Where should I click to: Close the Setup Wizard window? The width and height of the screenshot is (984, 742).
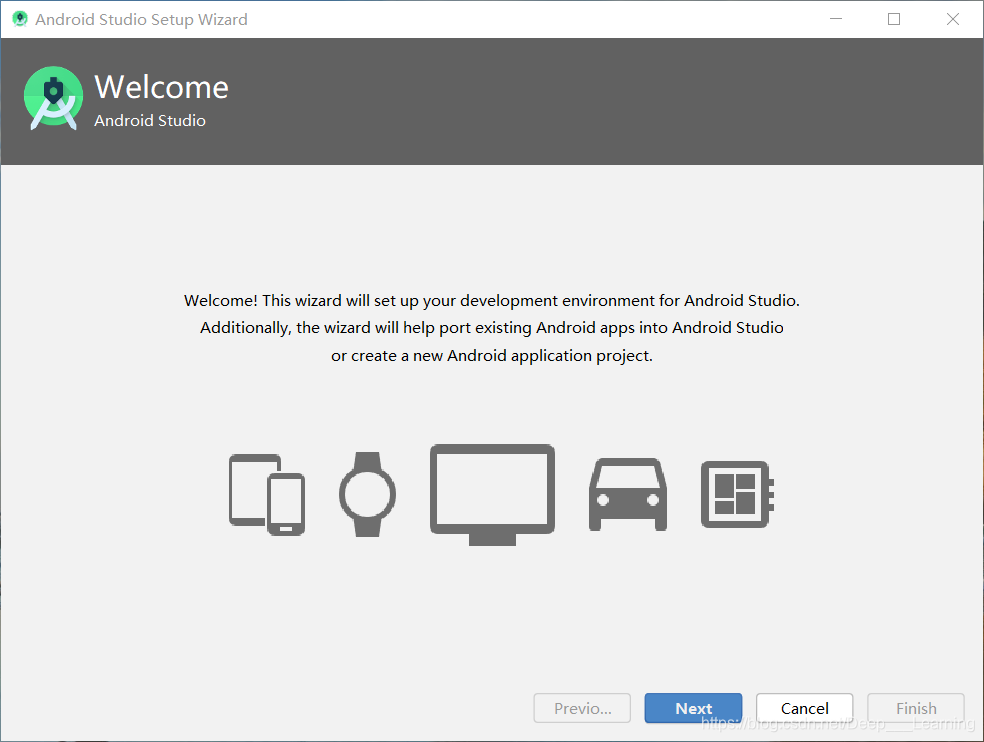953,19
